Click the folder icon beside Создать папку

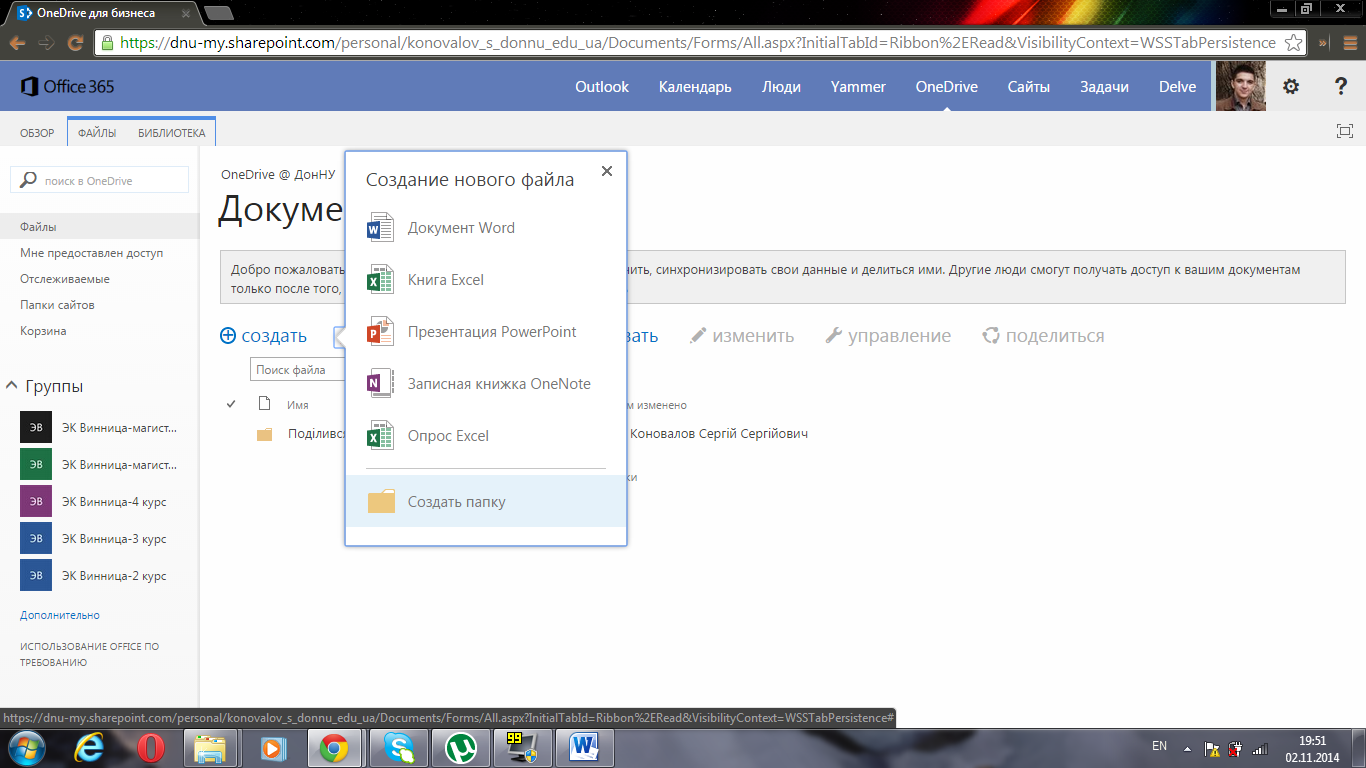pos(381,501)
